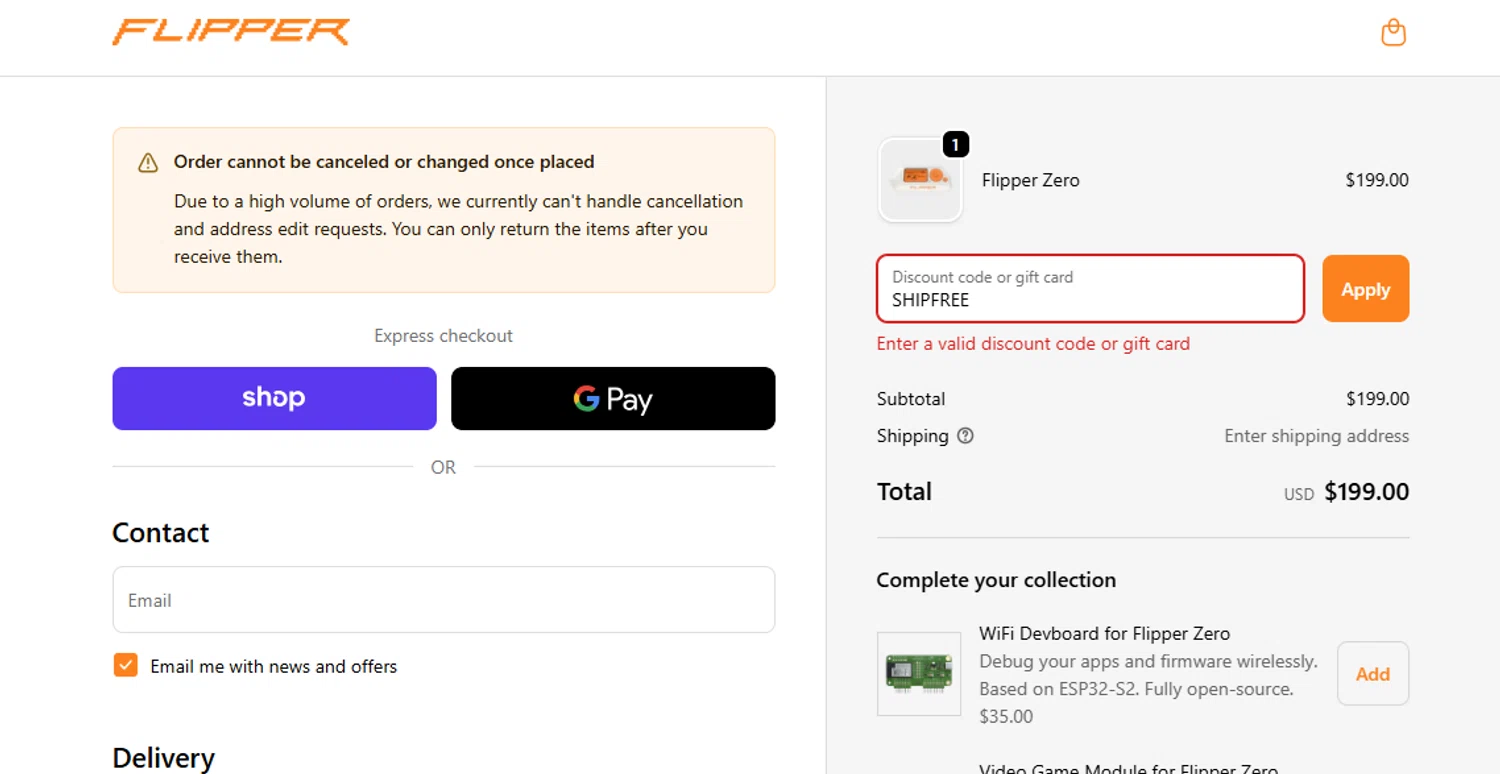Click into the discount code field
The height and width of the screenshot is (774, 1500).
1090,289
